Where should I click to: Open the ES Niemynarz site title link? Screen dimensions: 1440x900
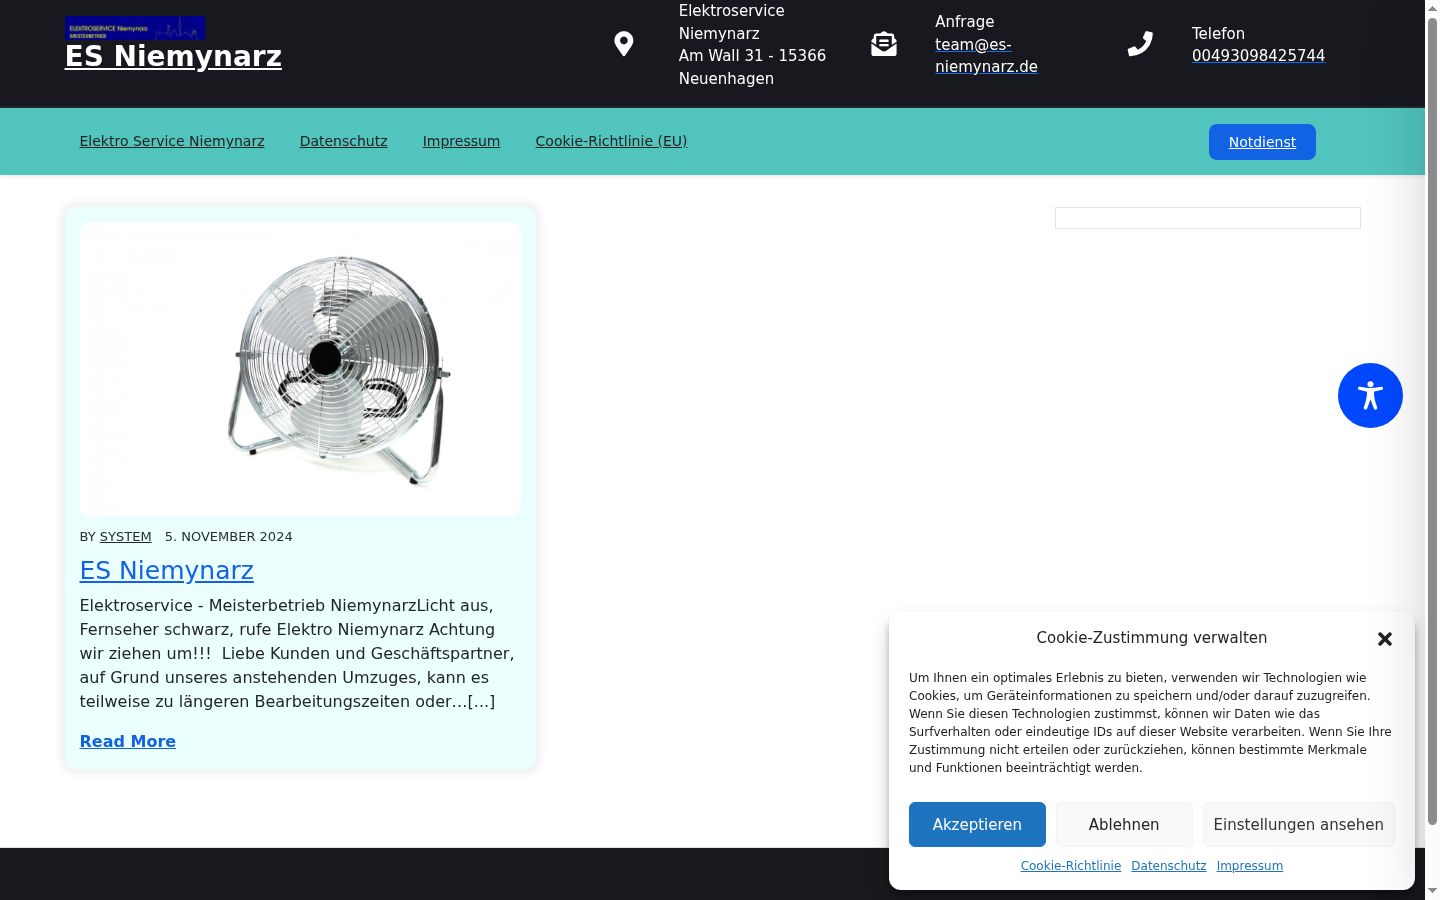coord(173,57)
